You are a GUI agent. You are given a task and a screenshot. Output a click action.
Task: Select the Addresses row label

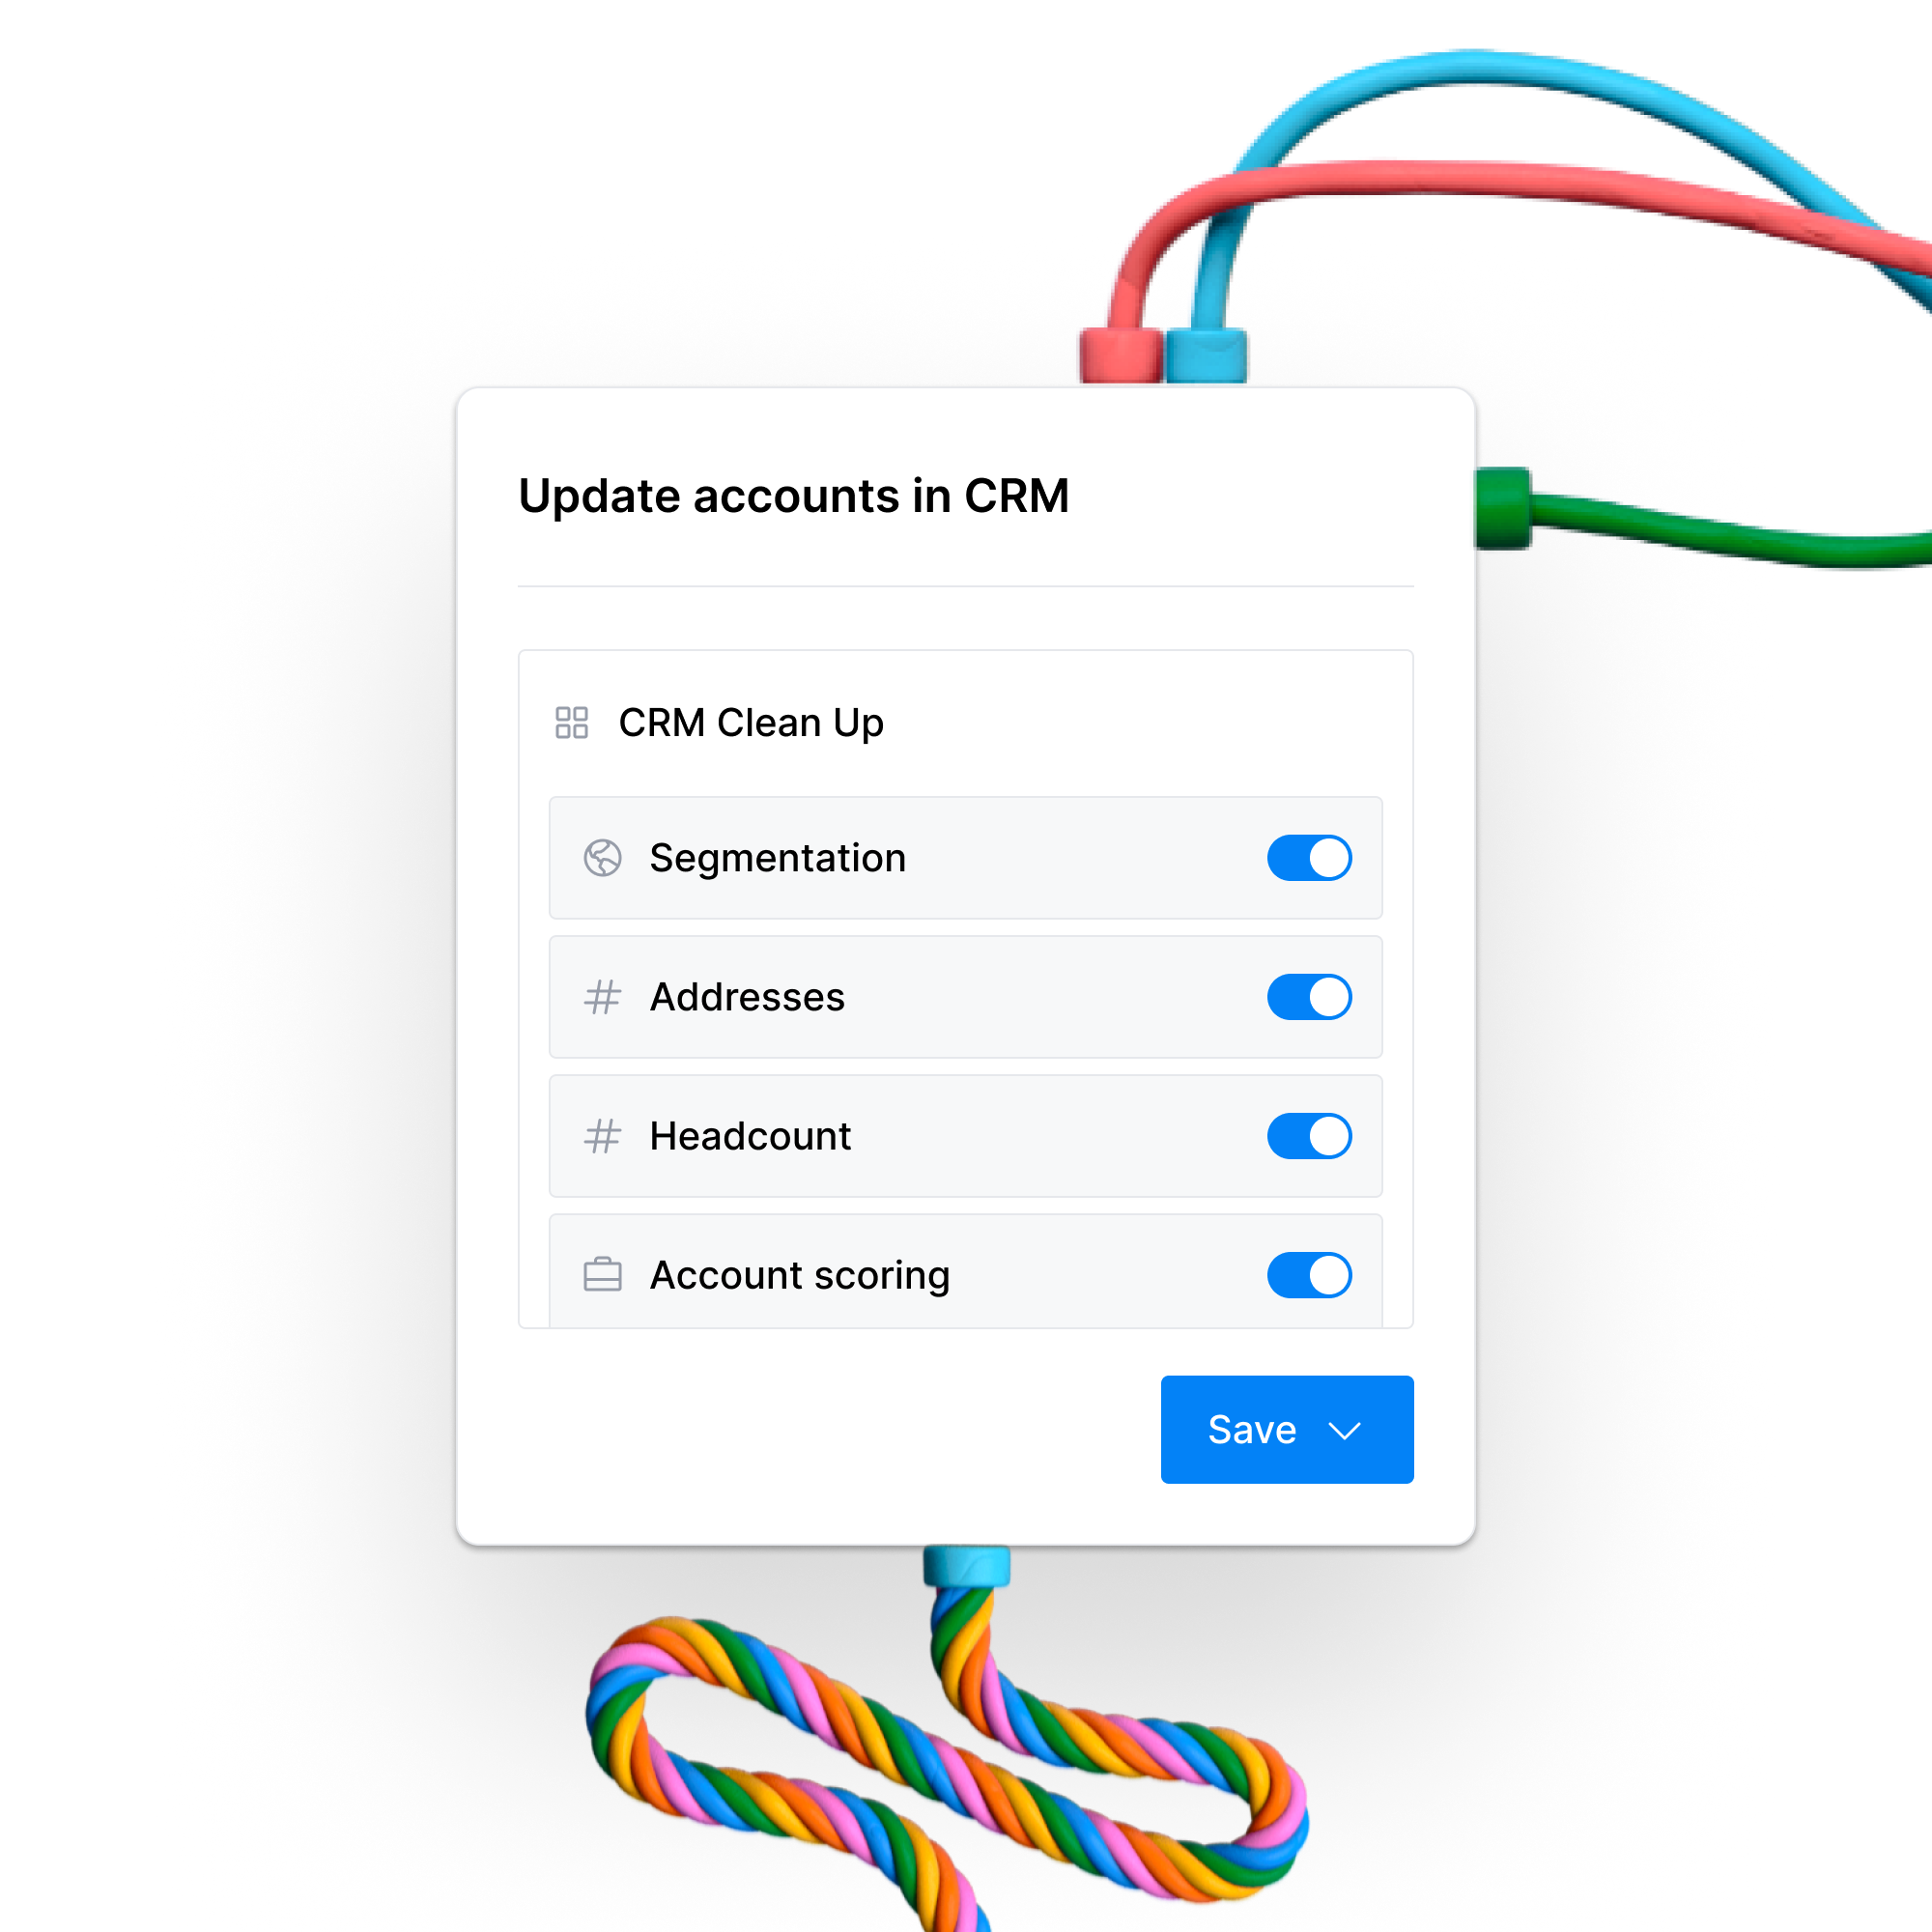747,996
